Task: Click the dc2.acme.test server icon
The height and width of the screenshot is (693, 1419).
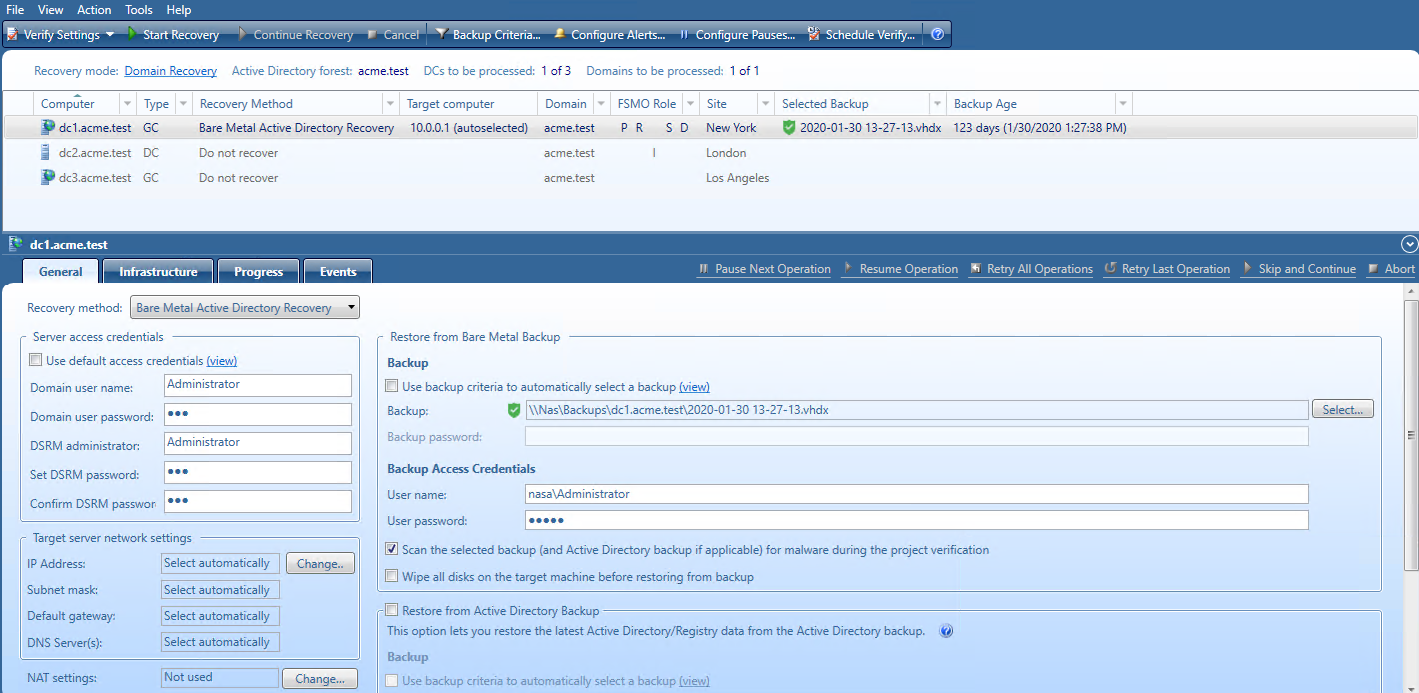Action: (45, 152)
